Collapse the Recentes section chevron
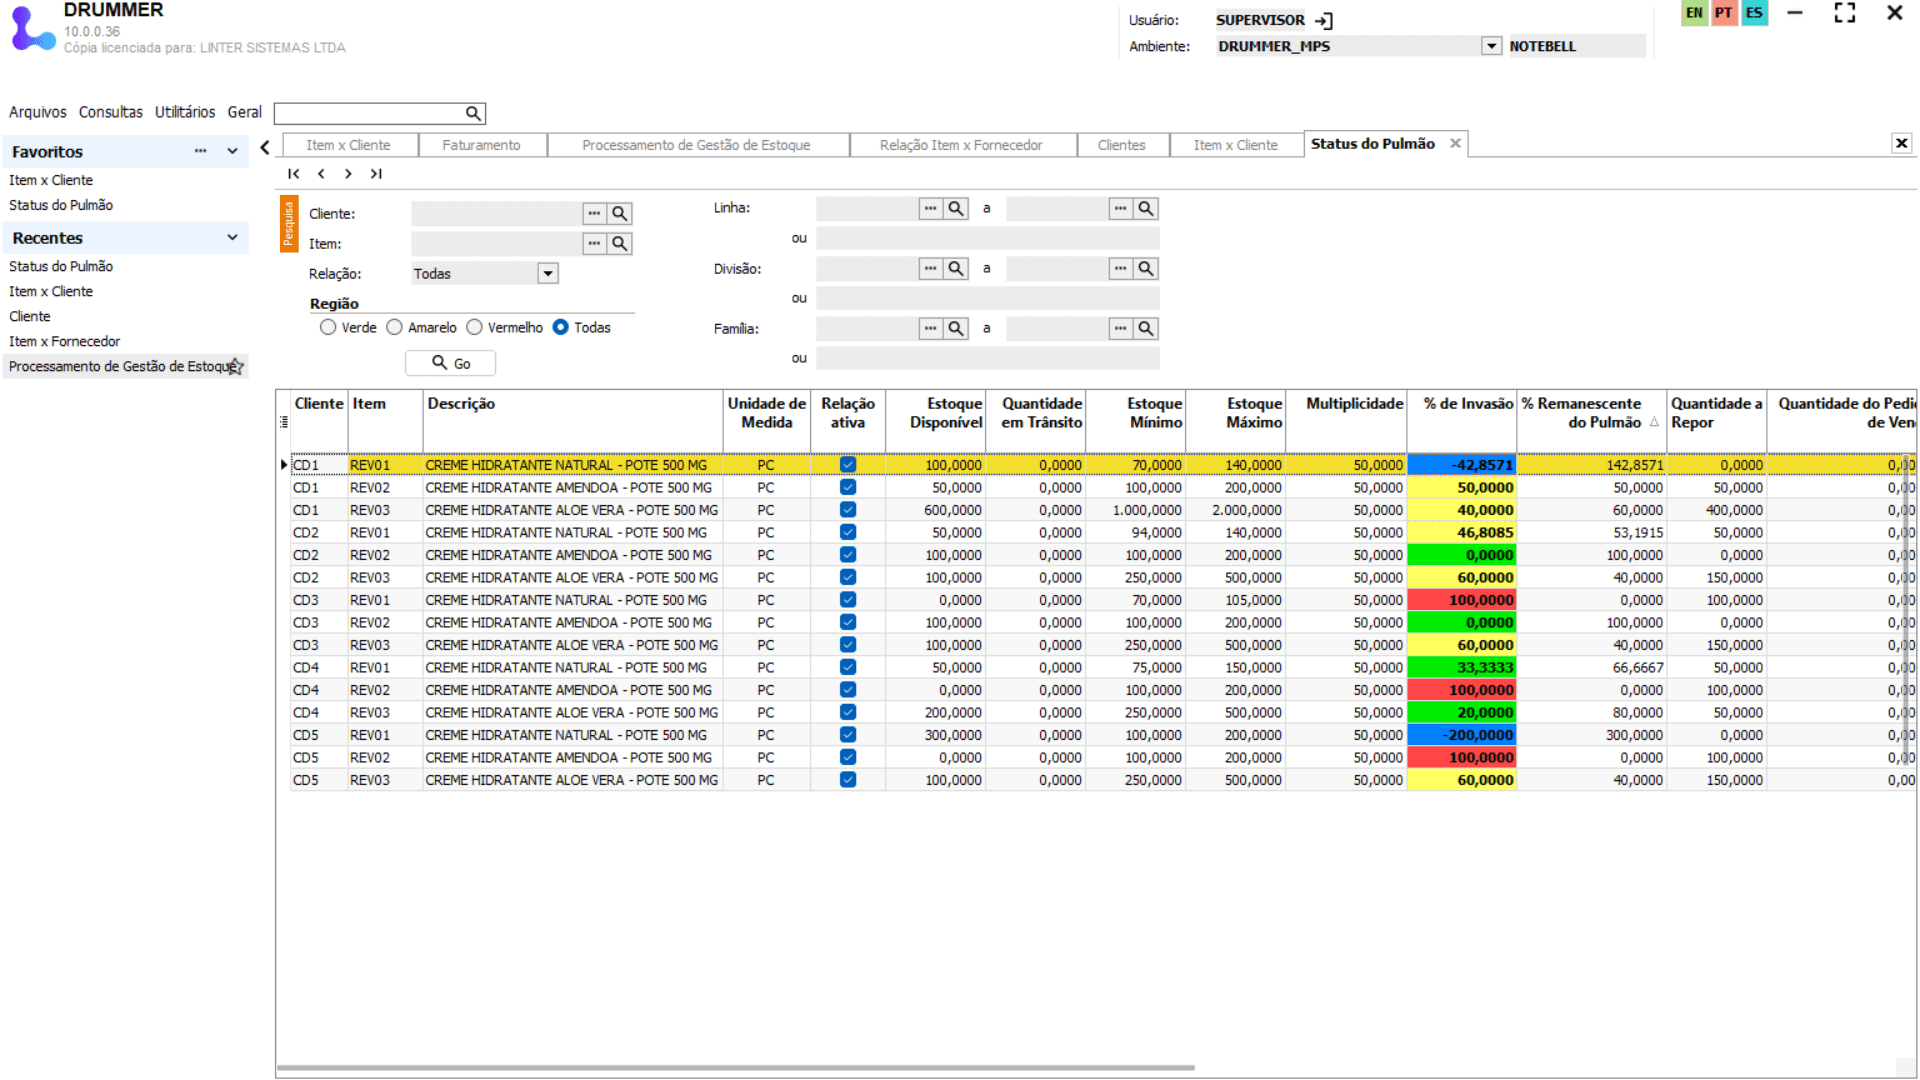1920x1080 pixels. click(232, 238)
